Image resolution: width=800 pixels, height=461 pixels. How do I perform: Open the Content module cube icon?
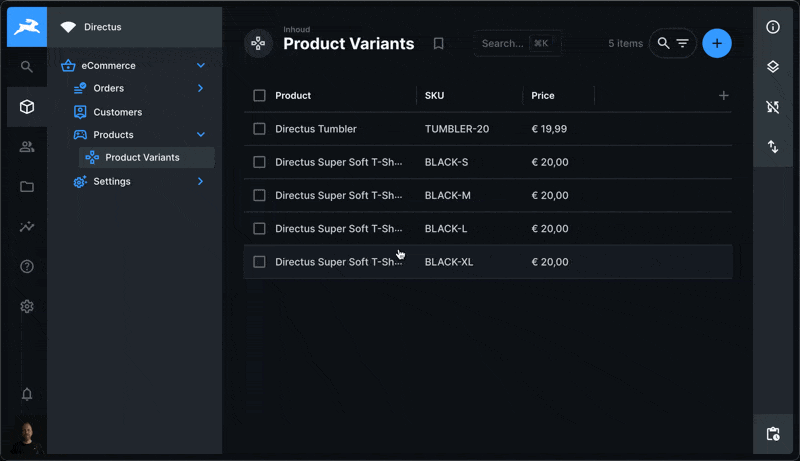pyautogui.click(x=27, y=107)
